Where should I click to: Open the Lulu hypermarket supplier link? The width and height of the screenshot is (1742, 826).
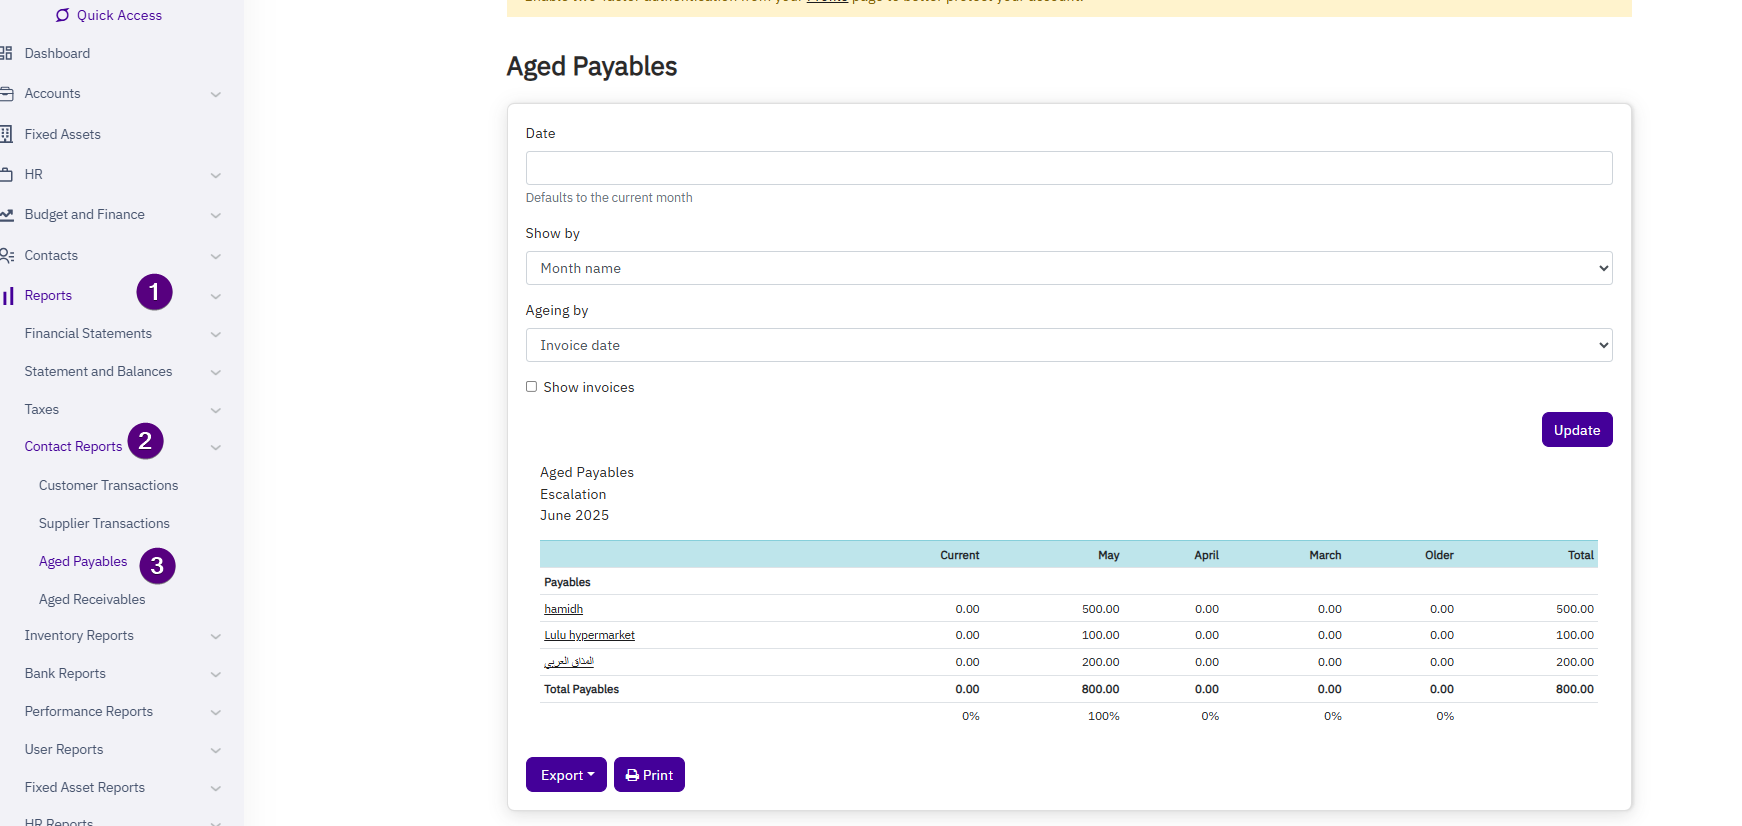pos(589,635)
